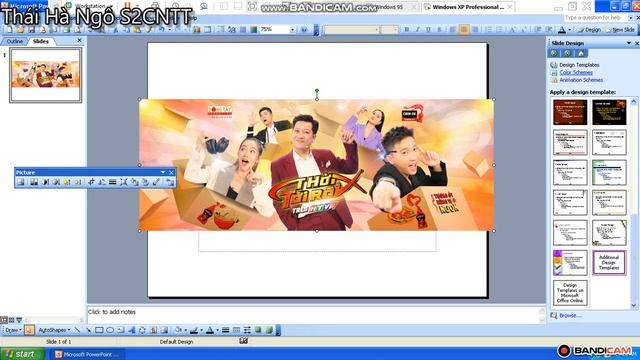The image size is (640, 360).
Task: Toggle Underline formatting
Action: coord(428,29)
